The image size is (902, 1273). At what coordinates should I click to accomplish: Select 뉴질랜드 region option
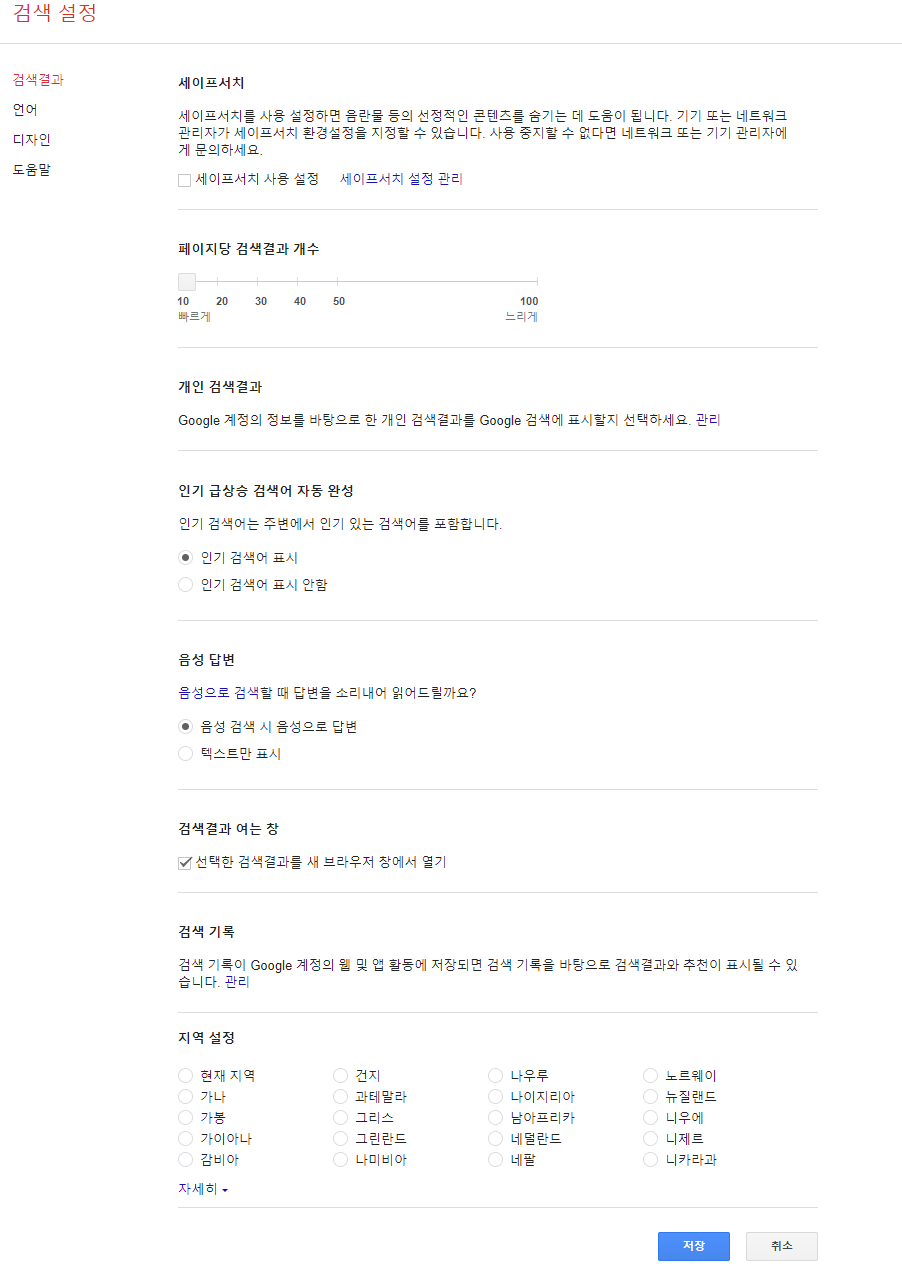tap(650, 1096)
